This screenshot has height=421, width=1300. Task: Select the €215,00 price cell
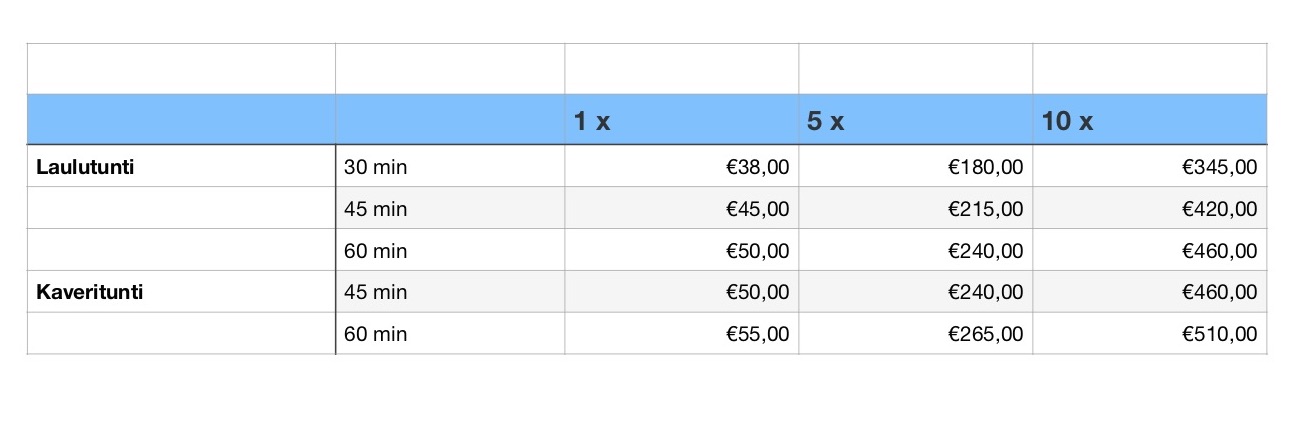(x=916, y=208)
